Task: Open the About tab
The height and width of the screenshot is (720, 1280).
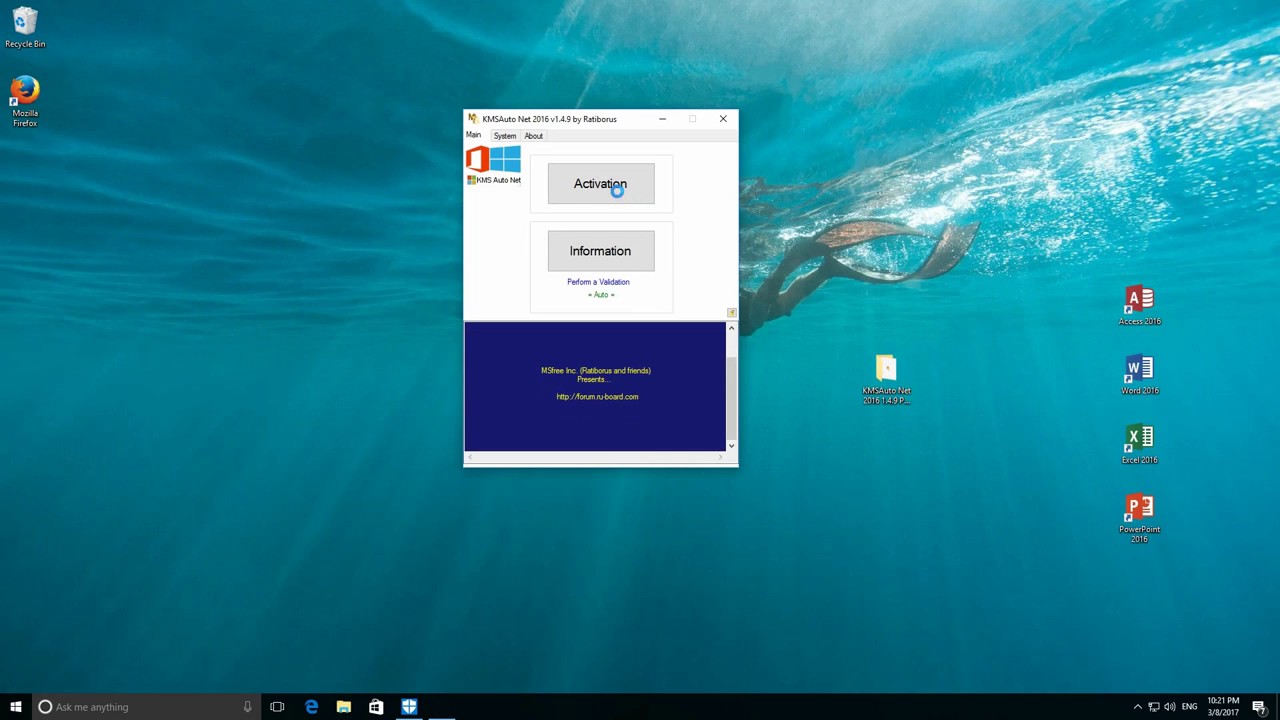Action: point(533,136)
